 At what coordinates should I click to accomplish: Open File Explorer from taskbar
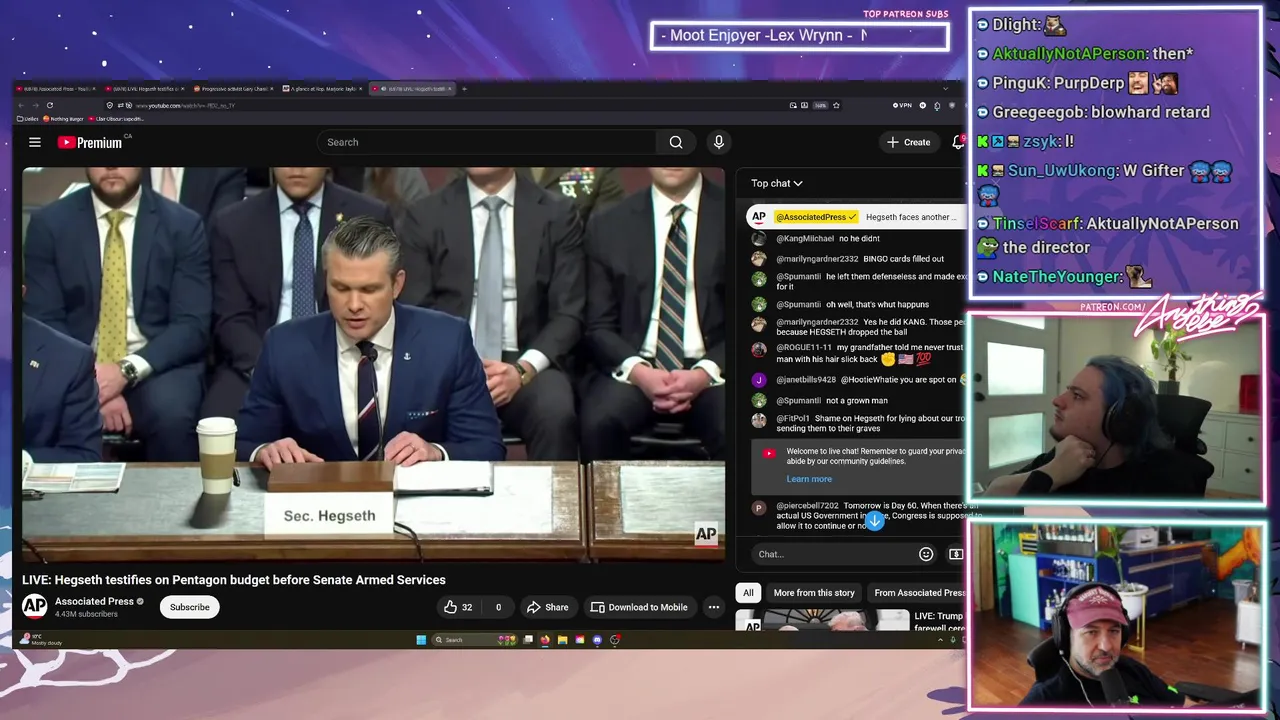pos(563,640)
